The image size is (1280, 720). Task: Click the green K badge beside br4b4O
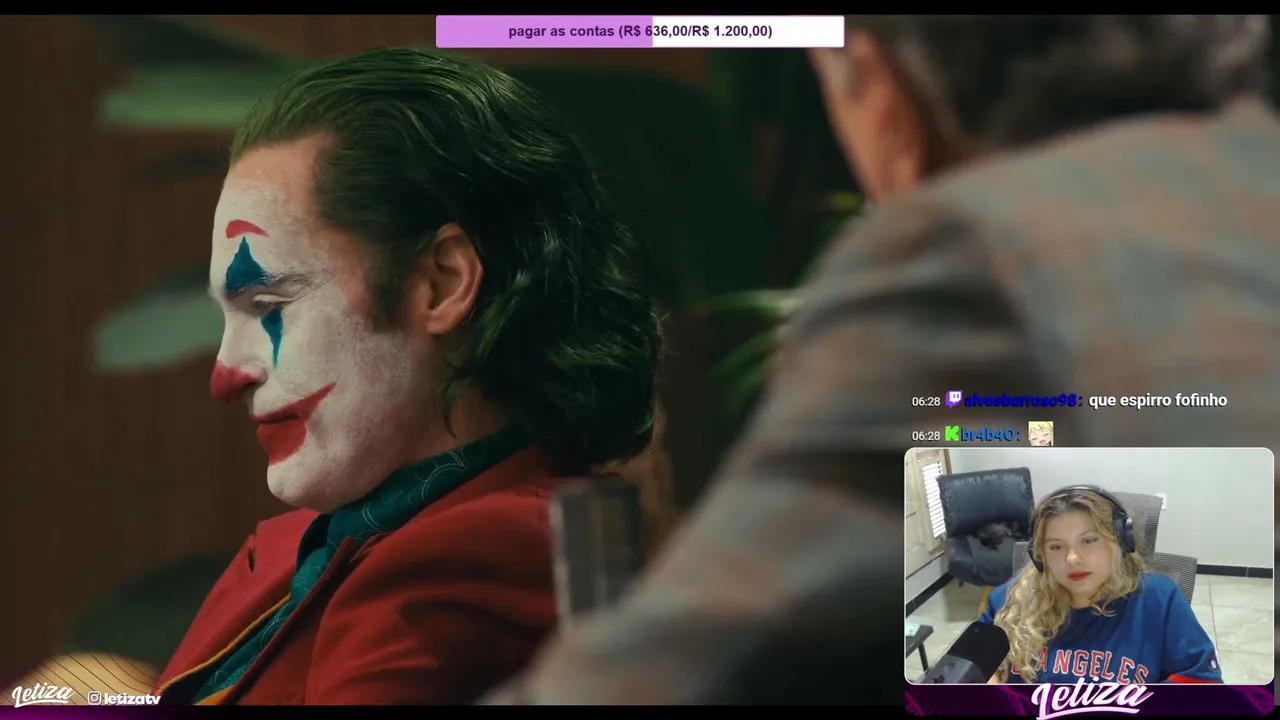(x=952, y=434)
